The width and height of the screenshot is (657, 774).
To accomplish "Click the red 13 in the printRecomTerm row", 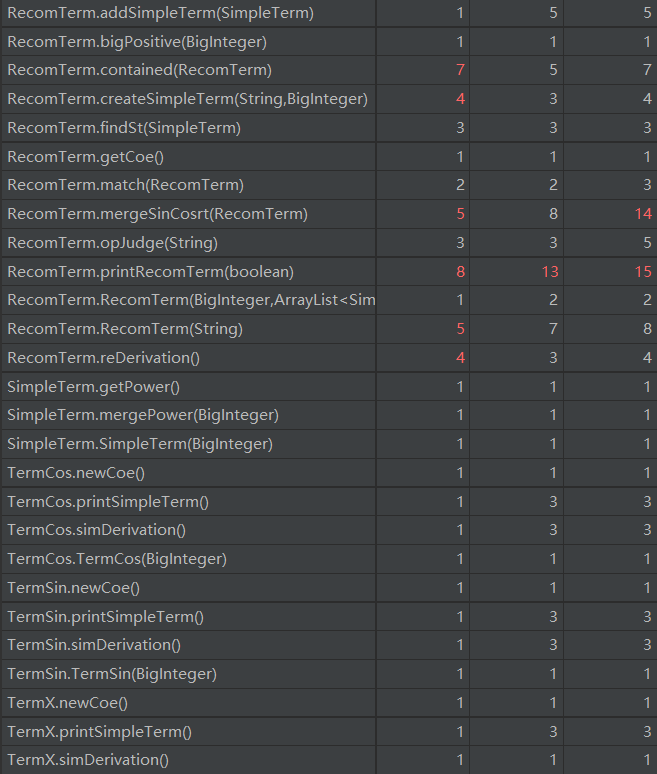I will 549,272.
